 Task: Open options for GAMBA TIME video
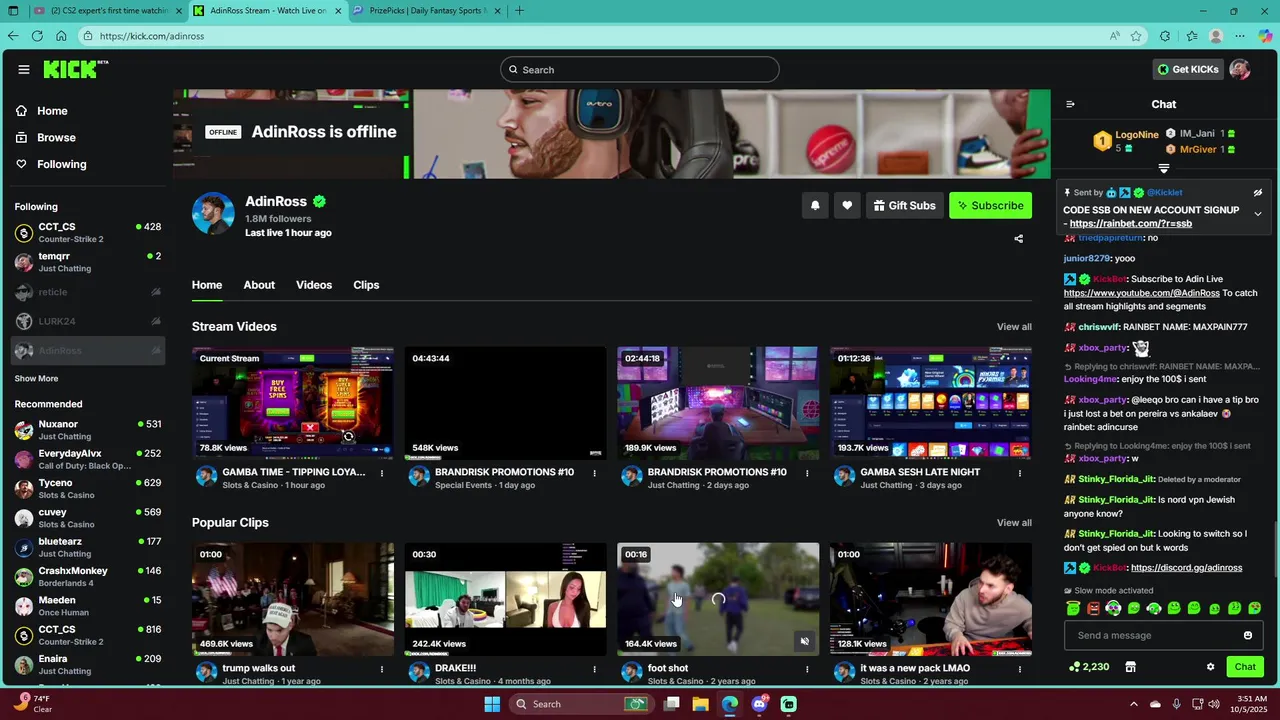[x=382, y=473]
